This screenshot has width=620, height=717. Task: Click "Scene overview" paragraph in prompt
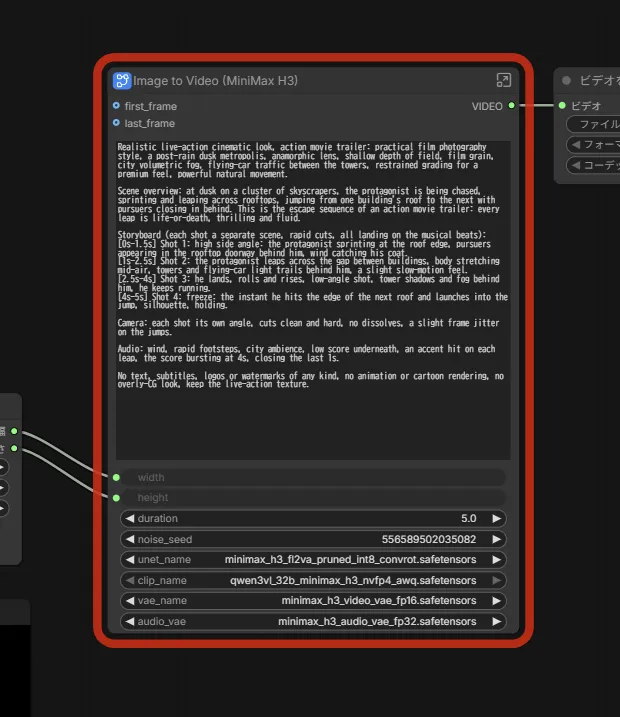tap(308, 204)
